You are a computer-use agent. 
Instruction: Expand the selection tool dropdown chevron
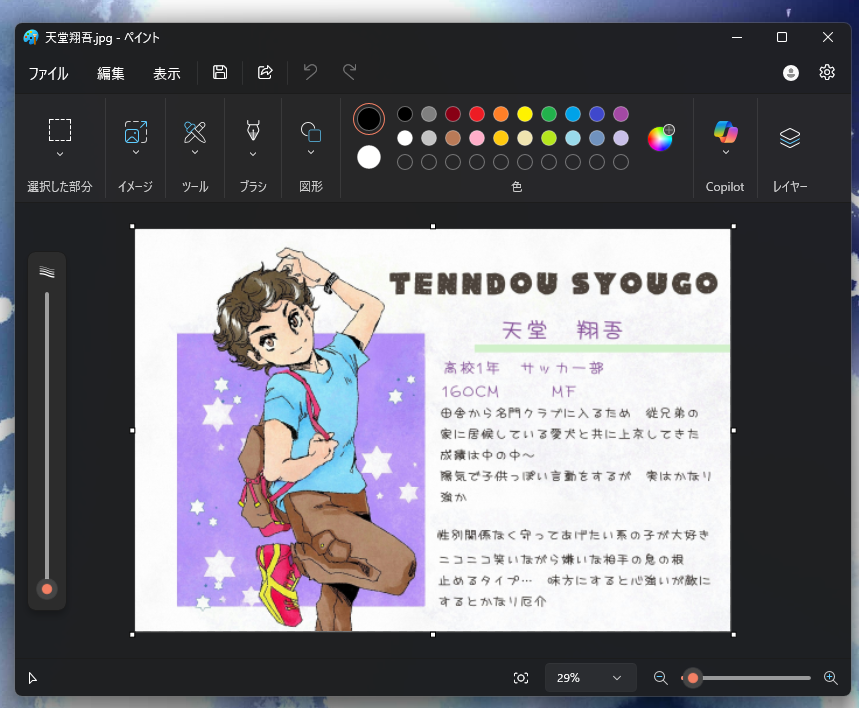pyautogui.click(x=60, y=154)
